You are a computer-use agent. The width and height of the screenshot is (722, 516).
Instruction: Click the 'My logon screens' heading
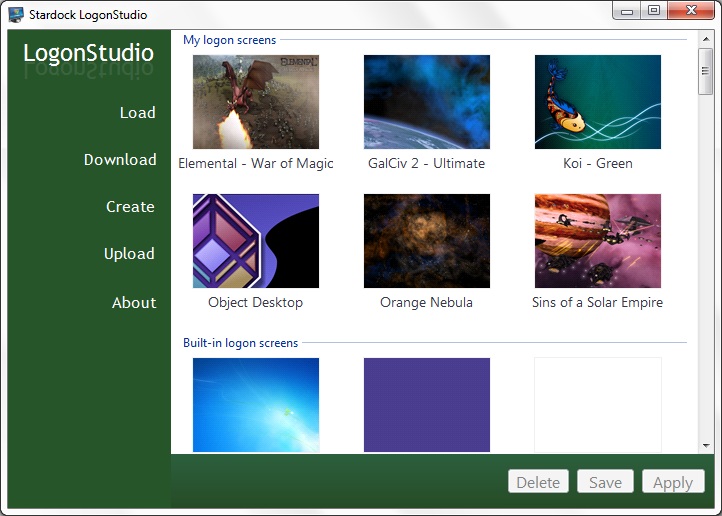pyautogui.click(x=229, y=40)
